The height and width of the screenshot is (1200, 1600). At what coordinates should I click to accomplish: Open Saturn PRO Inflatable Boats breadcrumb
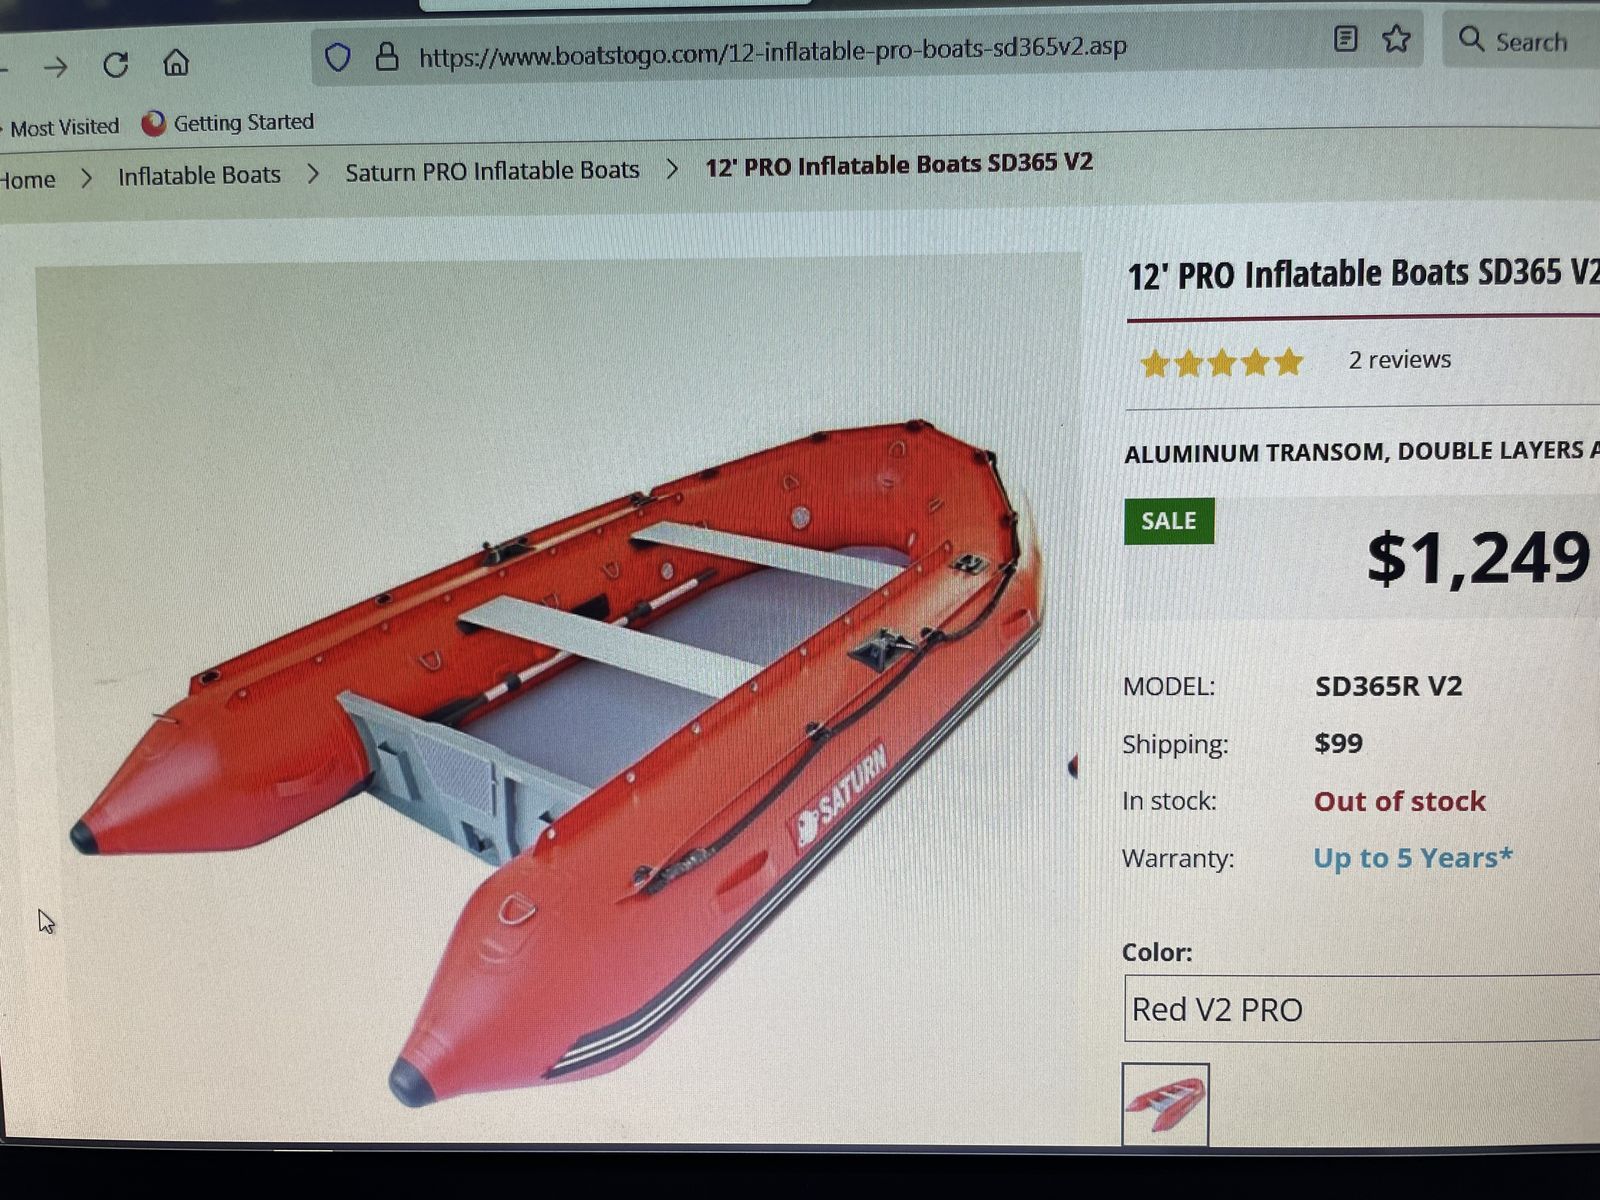tap(492, 171)
